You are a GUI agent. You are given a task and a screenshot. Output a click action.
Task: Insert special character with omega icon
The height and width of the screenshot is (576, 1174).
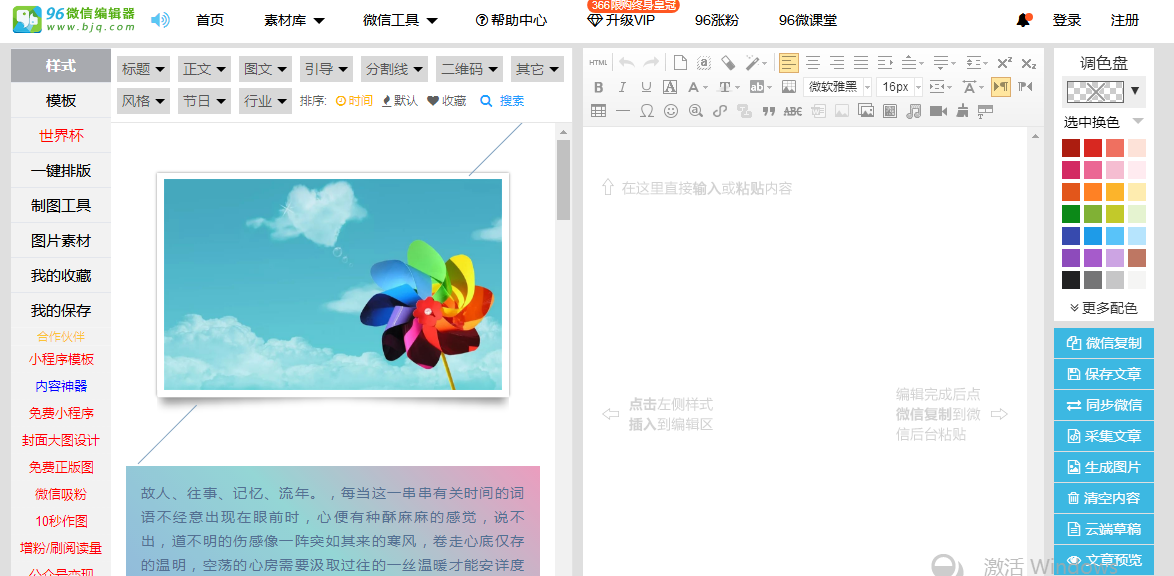(647, 111)
